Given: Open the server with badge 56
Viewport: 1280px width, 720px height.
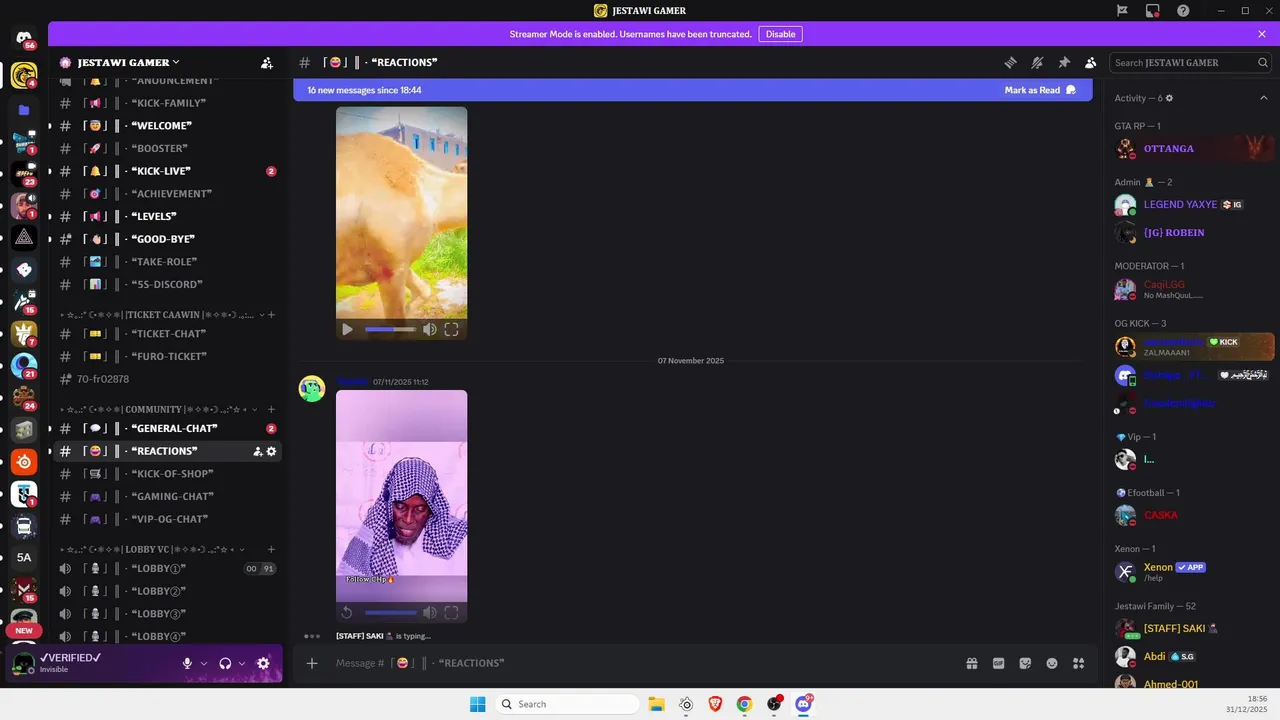Looking at the screenshot, I should point(24,38).
